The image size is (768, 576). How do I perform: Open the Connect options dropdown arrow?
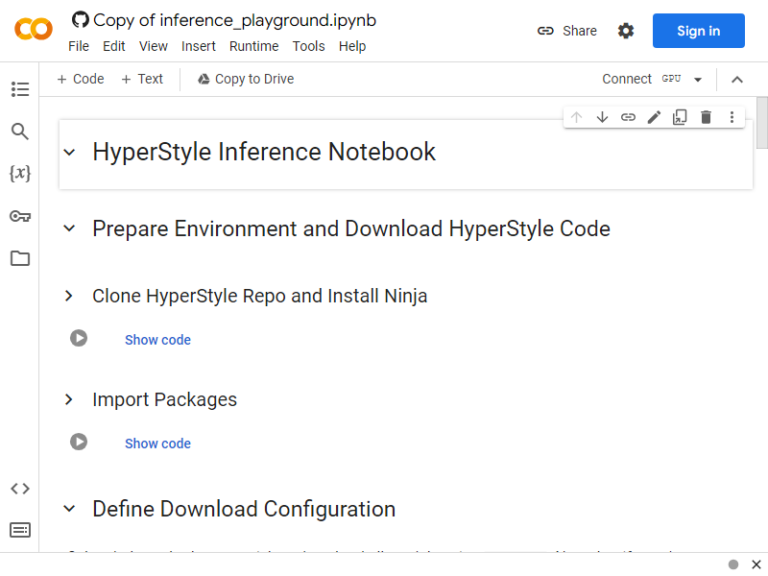coord(698,79)
